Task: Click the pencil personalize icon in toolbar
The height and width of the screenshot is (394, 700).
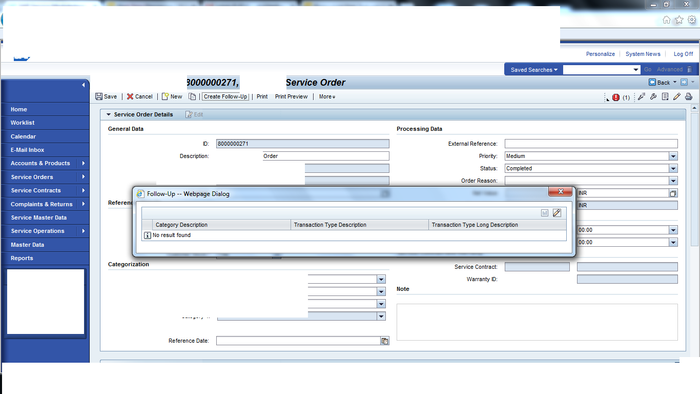Action: [677, 96]
